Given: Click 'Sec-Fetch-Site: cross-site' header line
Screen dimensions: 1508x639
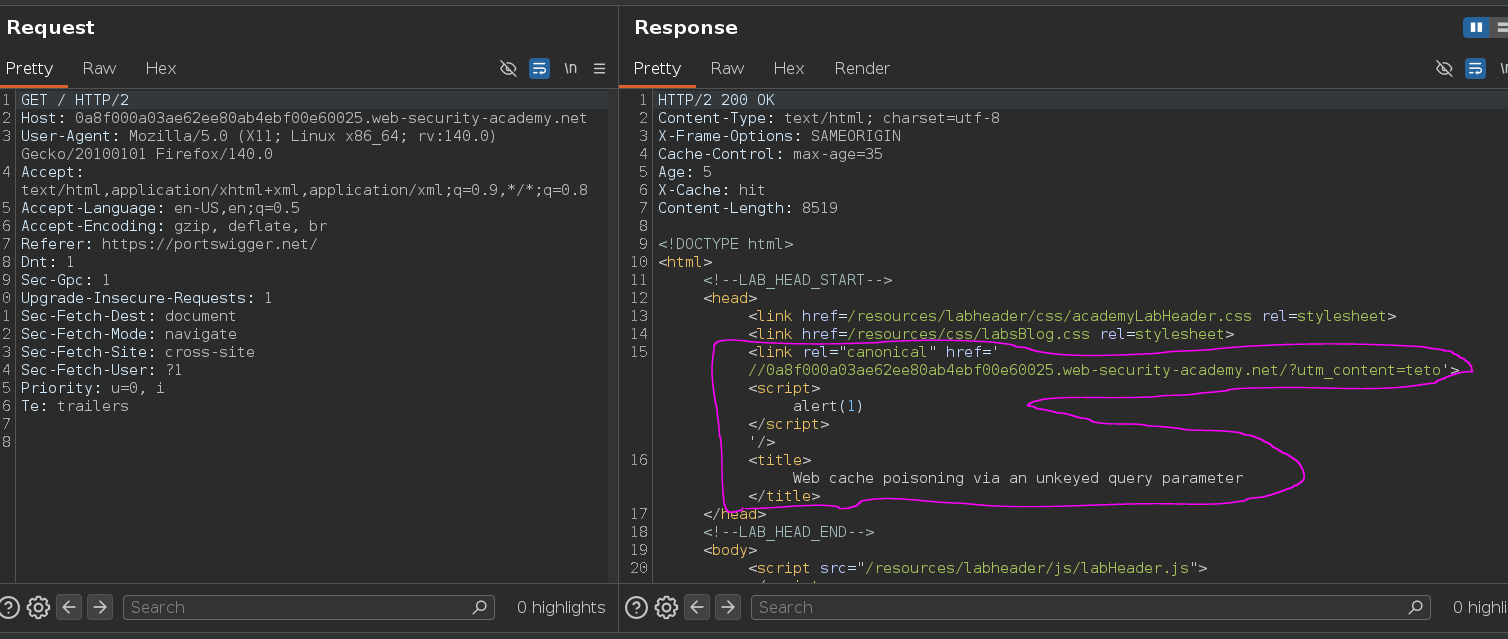Looking at the screenshot, I should point(138,352).
